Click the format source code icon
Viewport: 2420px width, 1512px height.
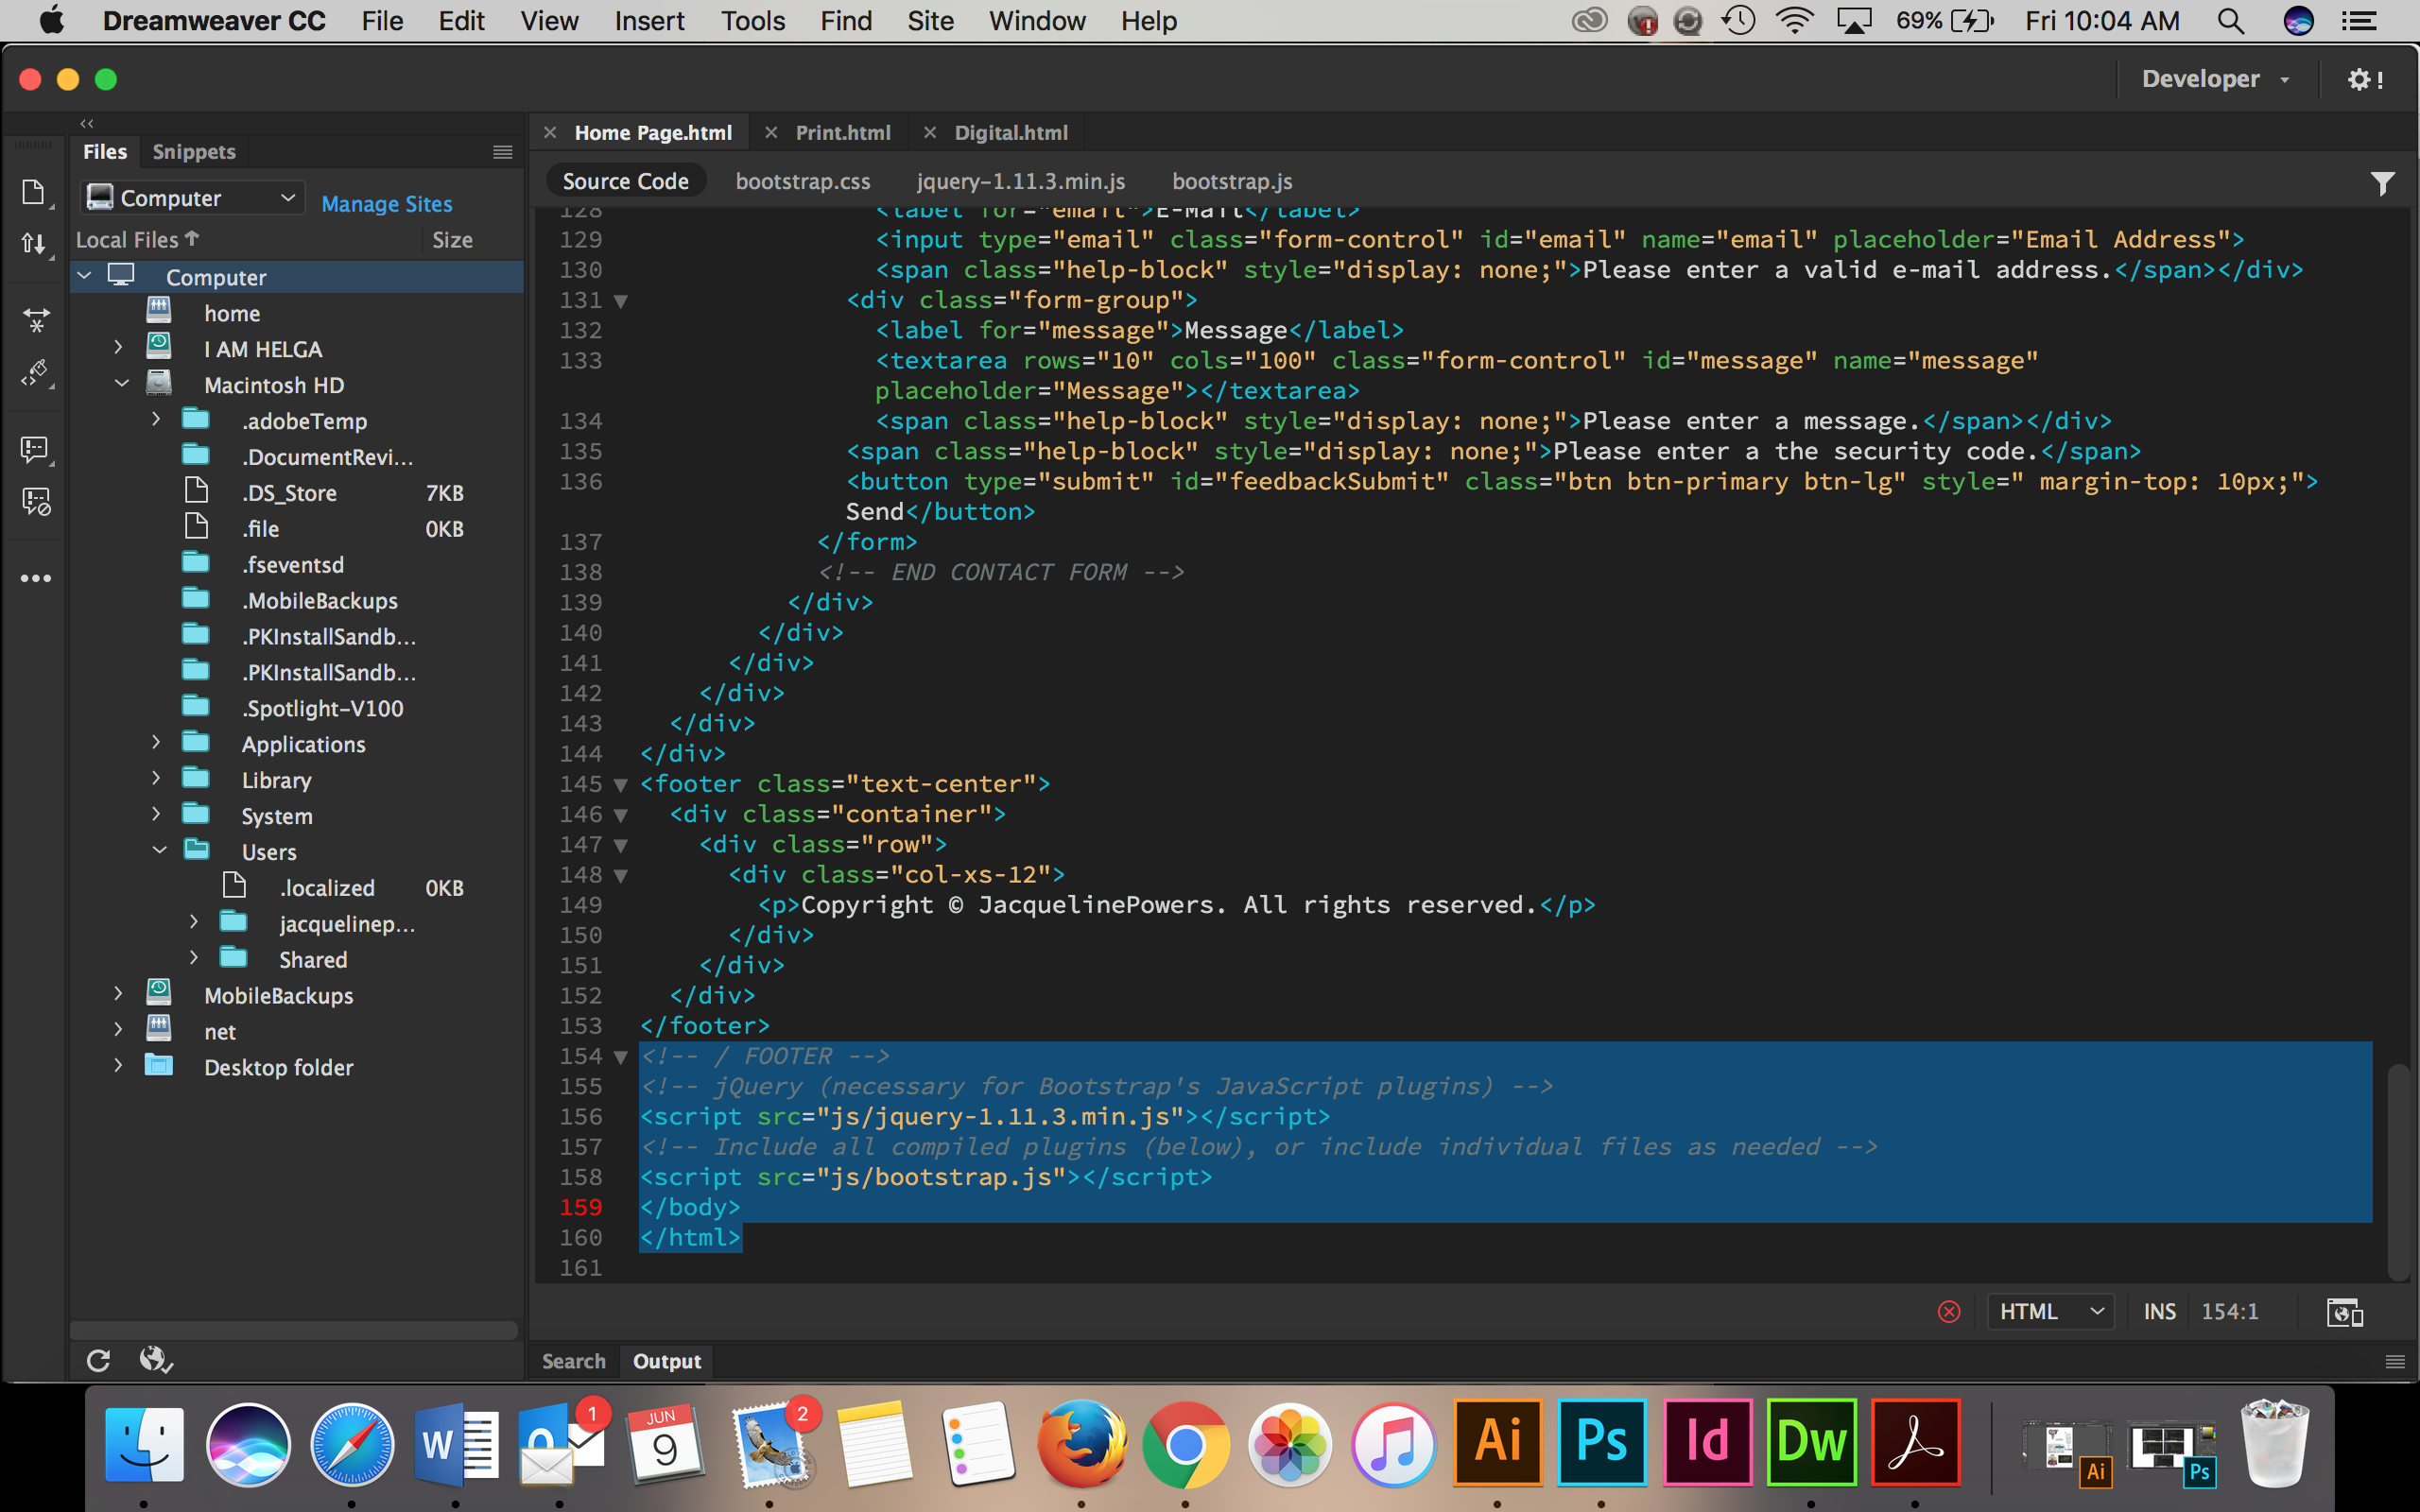pyautogui.click(x=36, y=373)
